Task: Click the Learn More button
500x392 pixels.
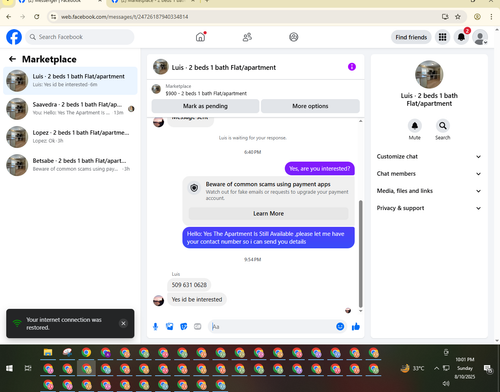Action: 268,213
